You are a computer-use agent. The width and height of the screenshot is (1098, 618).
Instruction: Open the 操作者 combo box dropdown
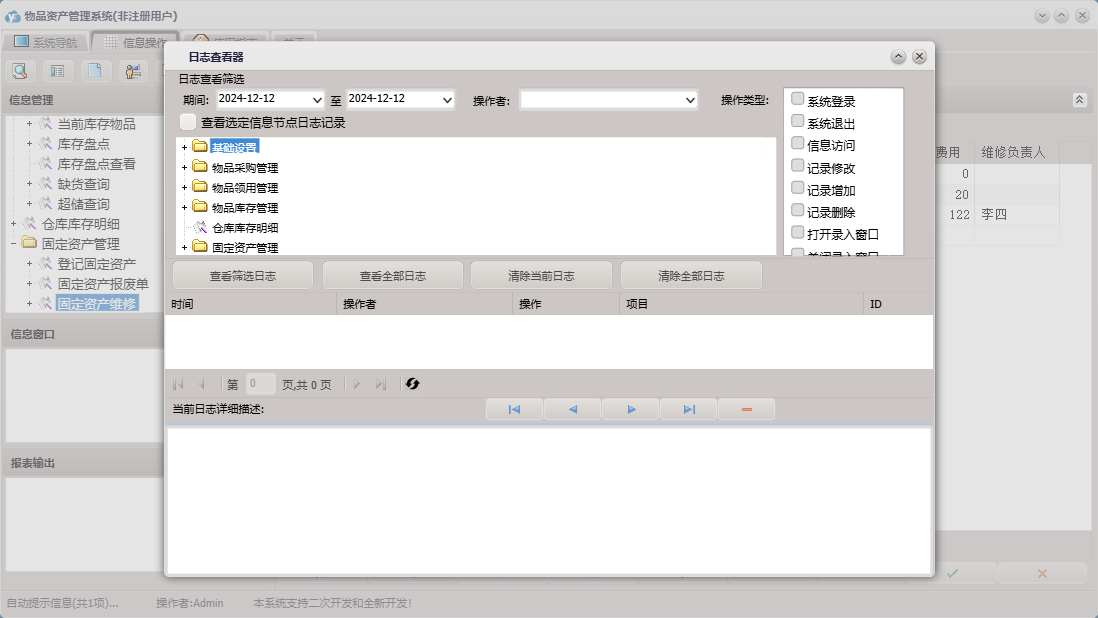pos(690,100)
